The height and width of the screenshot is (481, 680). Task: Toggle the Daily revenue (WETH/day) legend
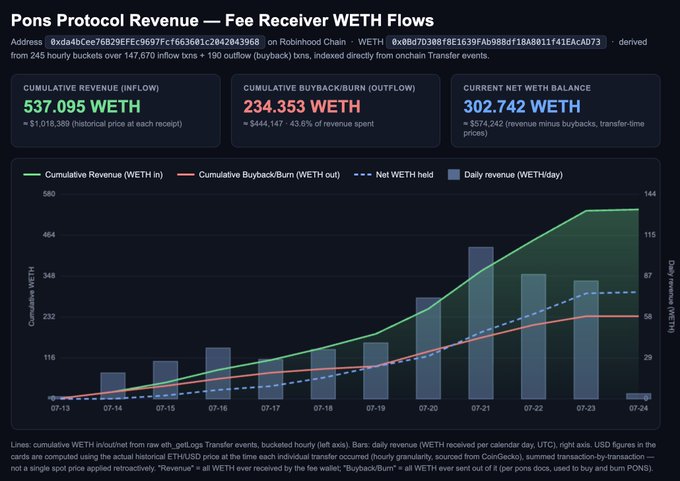pyautogui.click(x=505, y=175)
